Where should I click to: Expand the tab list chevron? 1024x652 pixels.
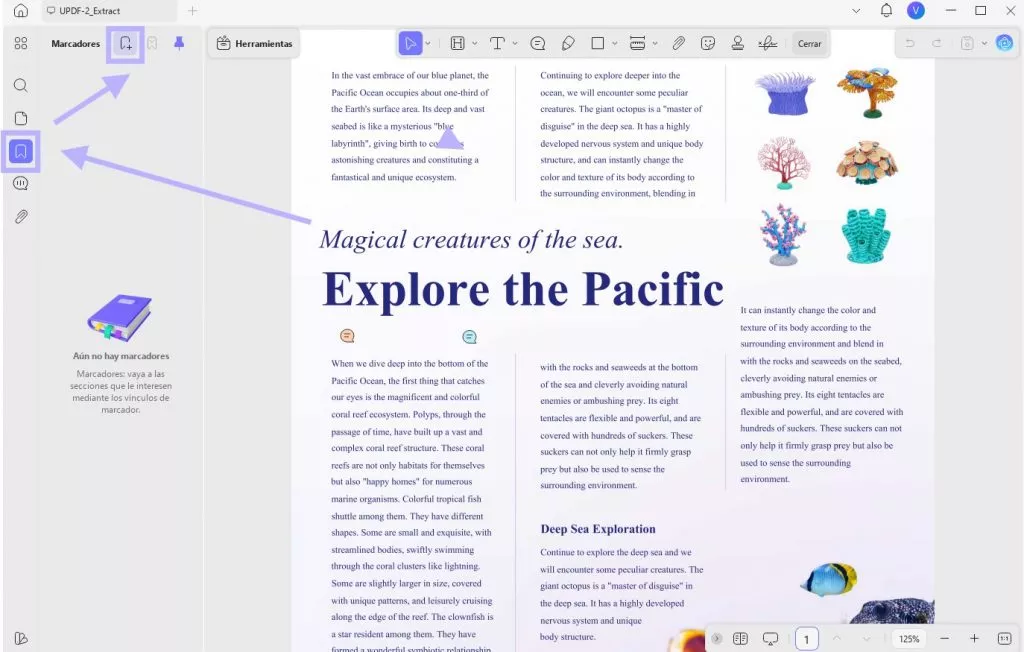click(x=856, y=10)
